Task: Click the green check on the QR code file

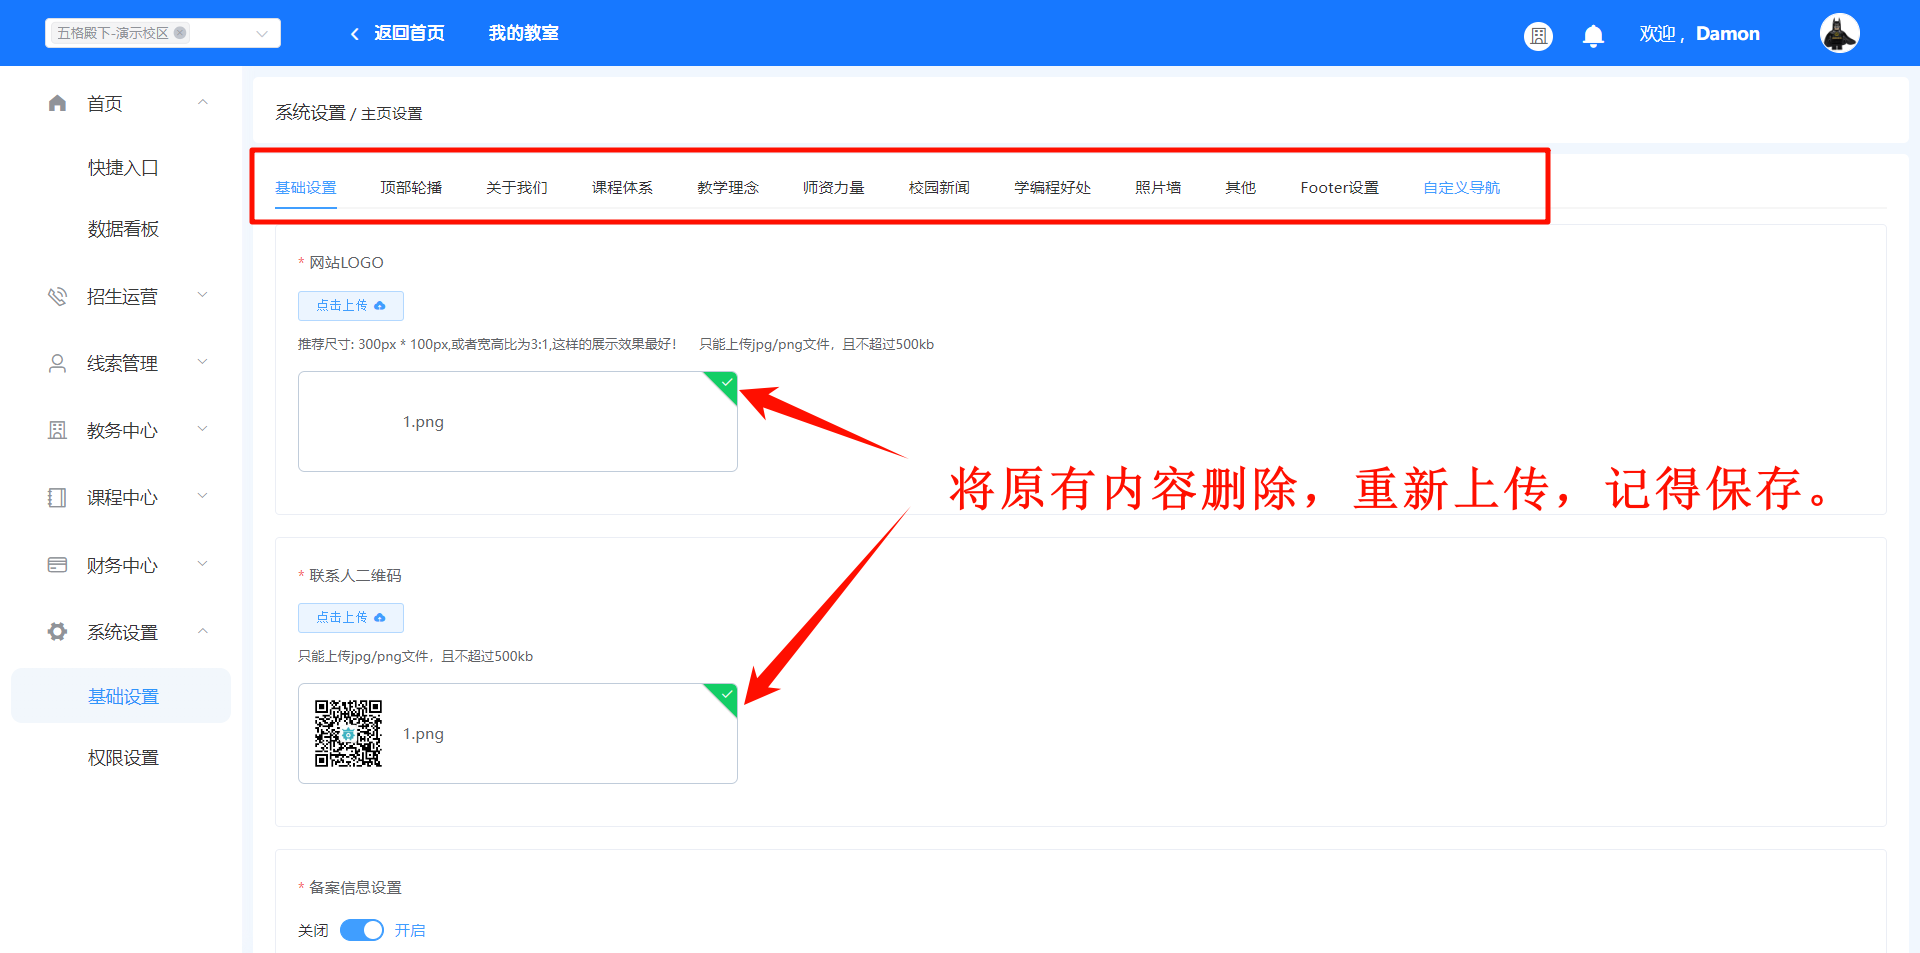Action: (x=727, y=694)
